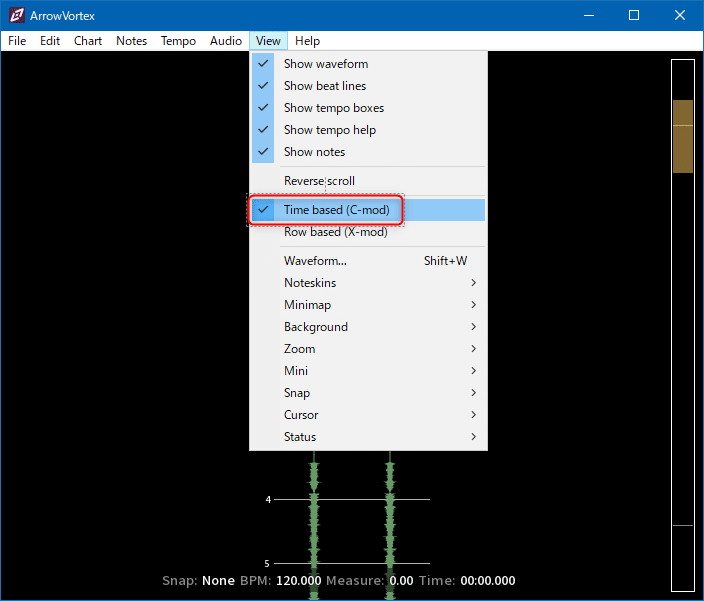Expand the Background submenu
The height and width of the screenshot is (601, 704).
tap(368, 327)
